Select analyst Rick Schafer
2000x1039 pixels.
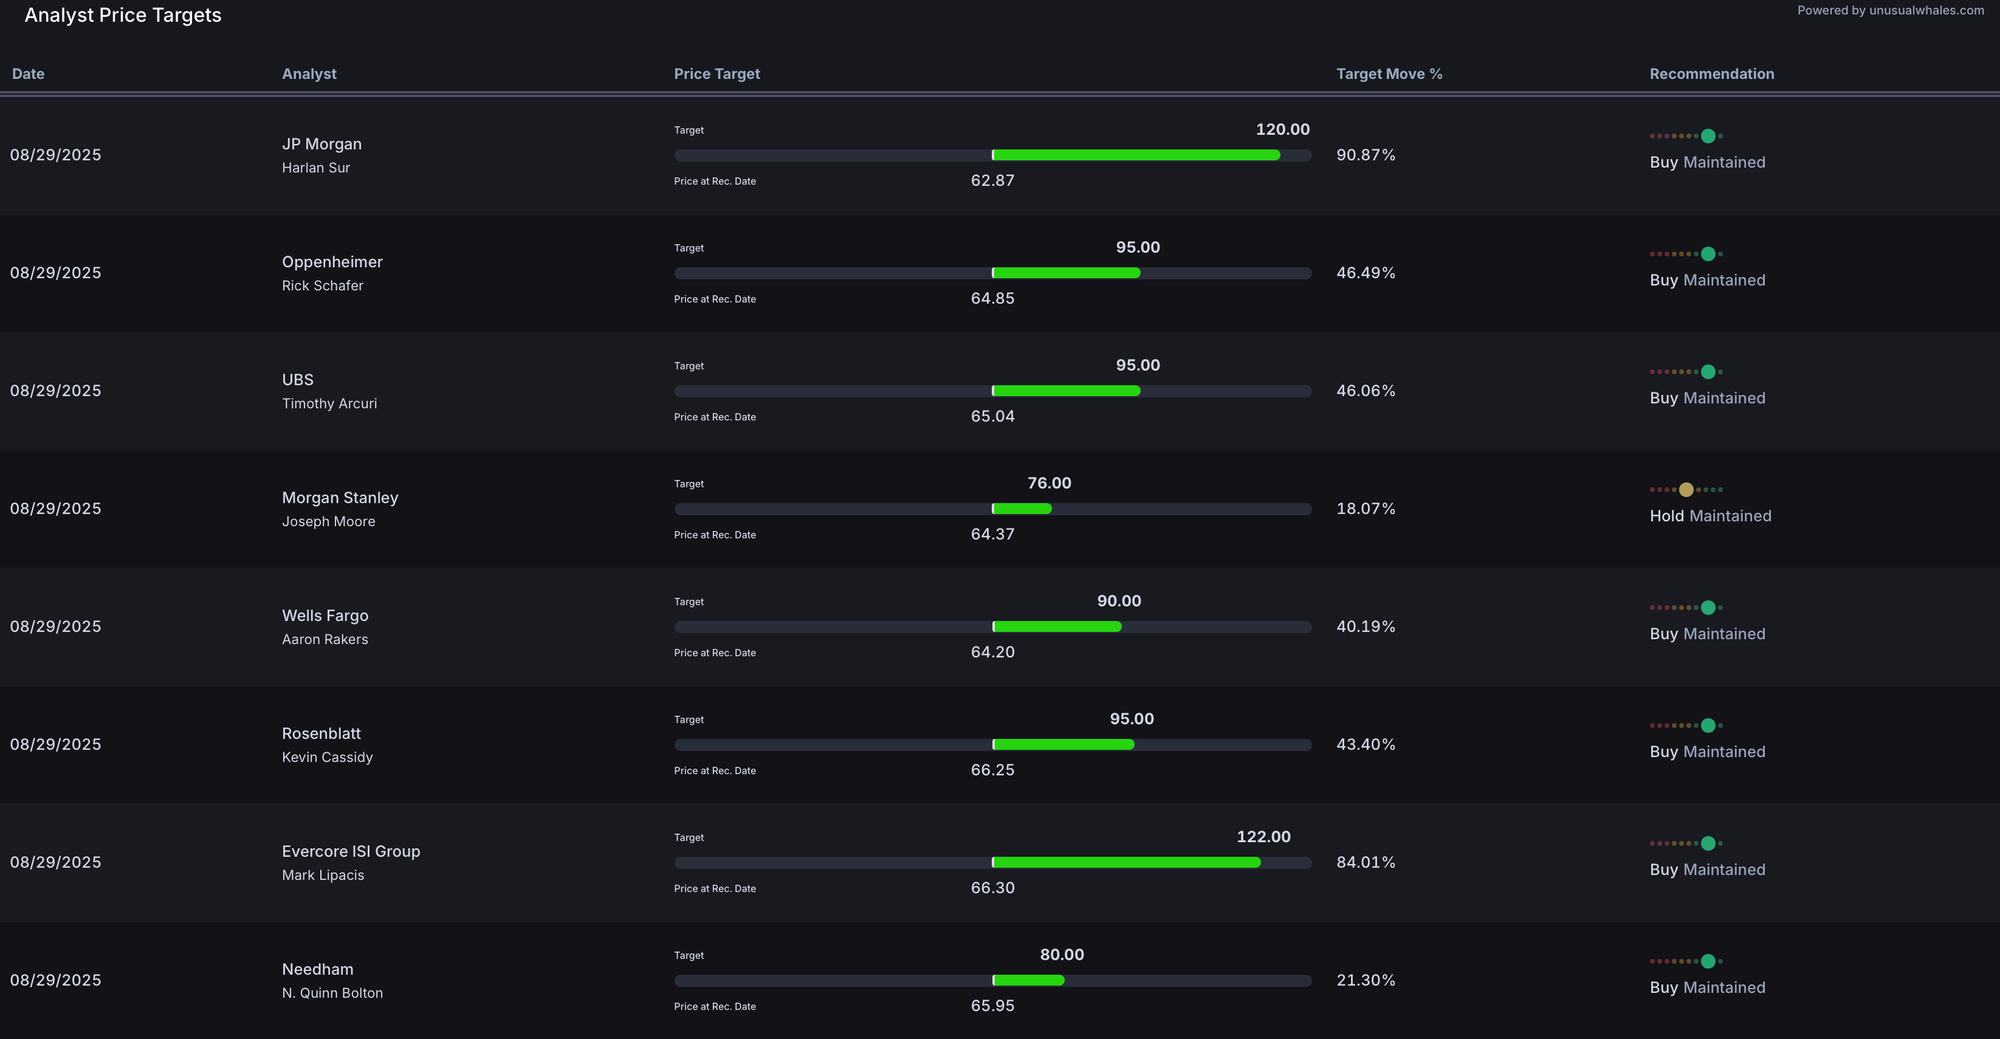(x=323, y=286)
